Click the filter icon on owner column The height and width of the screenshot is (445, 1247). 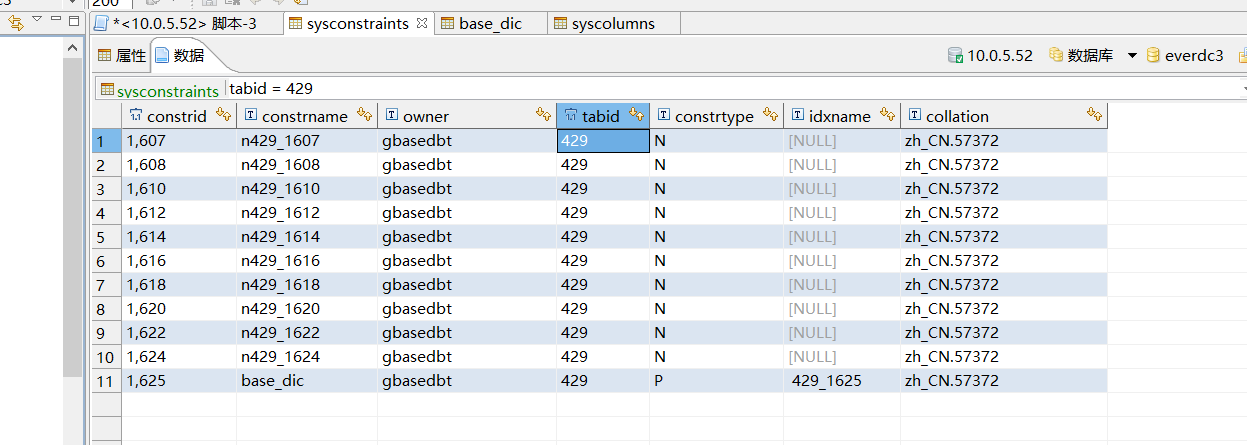coord(543,115)
